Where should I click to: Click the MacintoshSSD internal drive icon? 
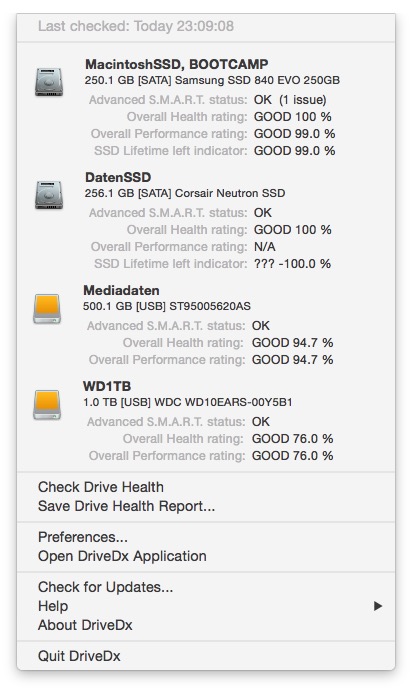[x=49, y=82]
